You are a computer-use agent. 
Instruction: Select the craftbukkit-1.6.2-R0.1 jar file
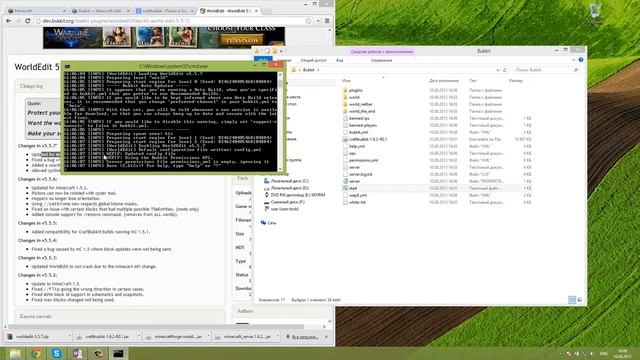coord(368,139)
